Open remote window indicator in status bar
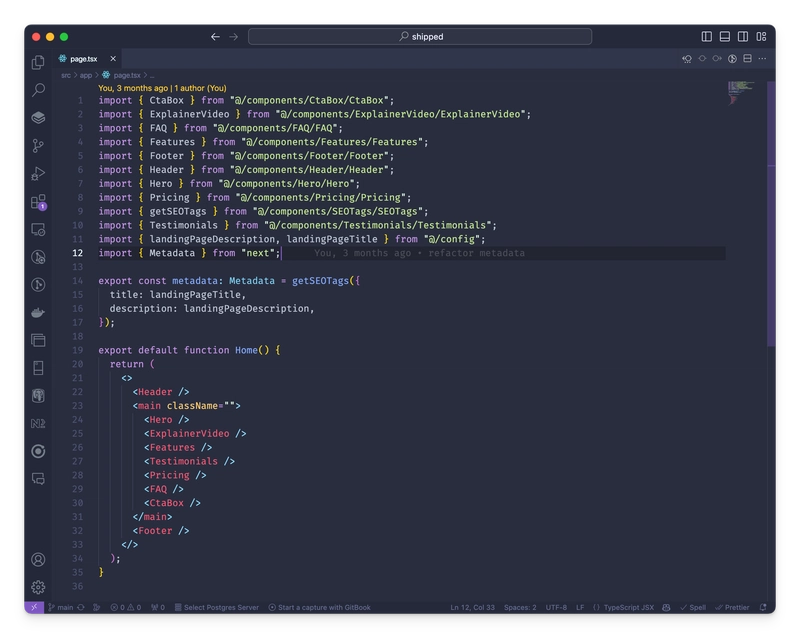The image size is (800, 638). 34,607
